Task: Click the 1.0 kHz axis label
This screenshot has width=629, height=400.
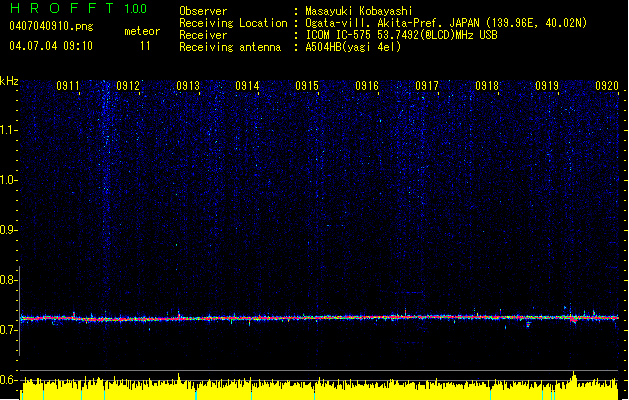Action: tap(8, 180)
